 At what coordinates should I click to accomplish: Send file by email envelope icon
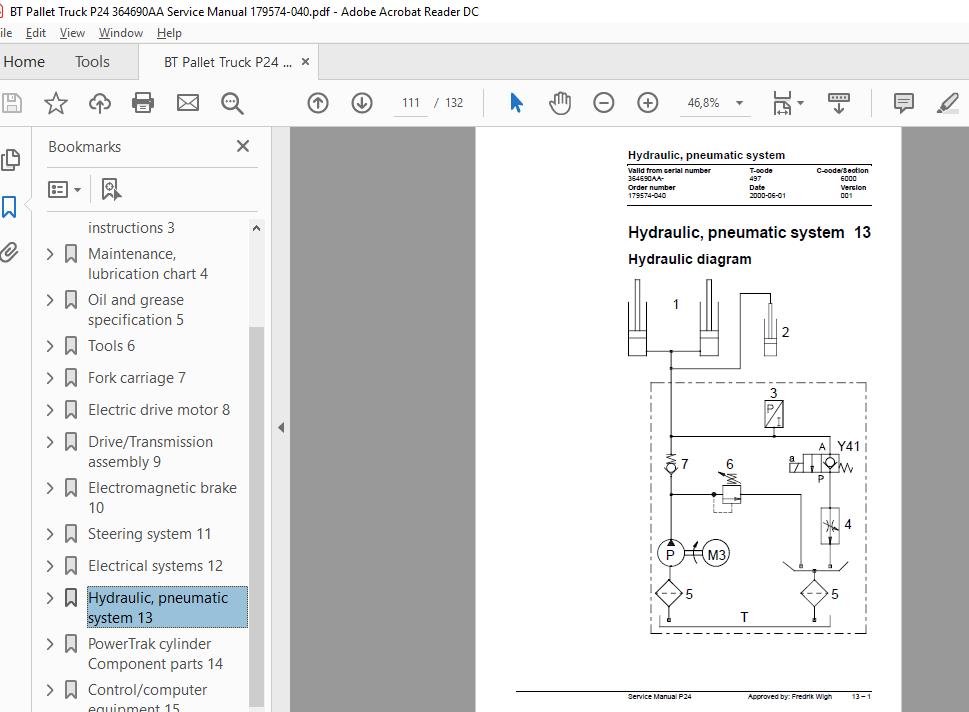click(188, 103)
